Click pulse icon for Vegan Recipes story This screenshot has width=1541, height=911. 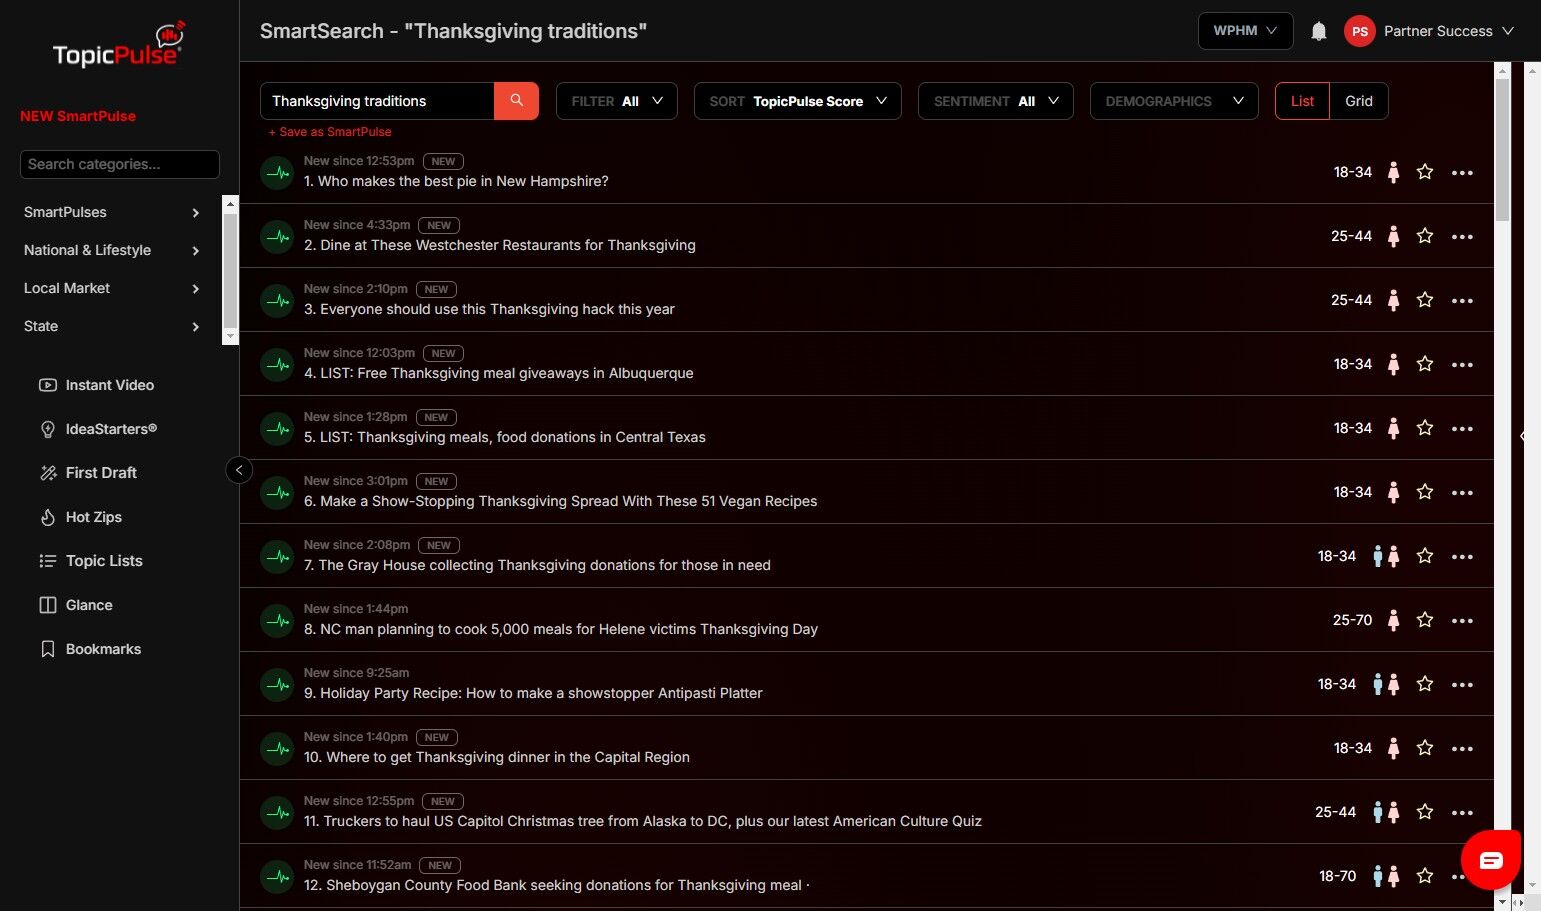tap(277, 493)
